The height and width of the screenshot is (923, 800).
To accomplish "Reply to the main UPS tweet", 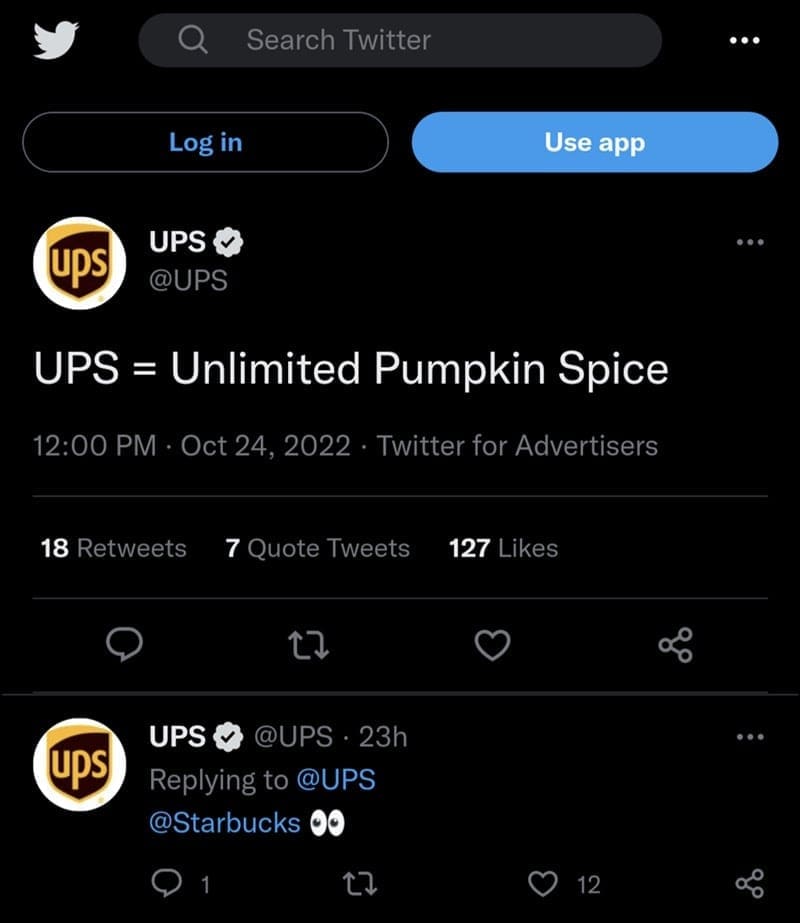I will 124,646.
